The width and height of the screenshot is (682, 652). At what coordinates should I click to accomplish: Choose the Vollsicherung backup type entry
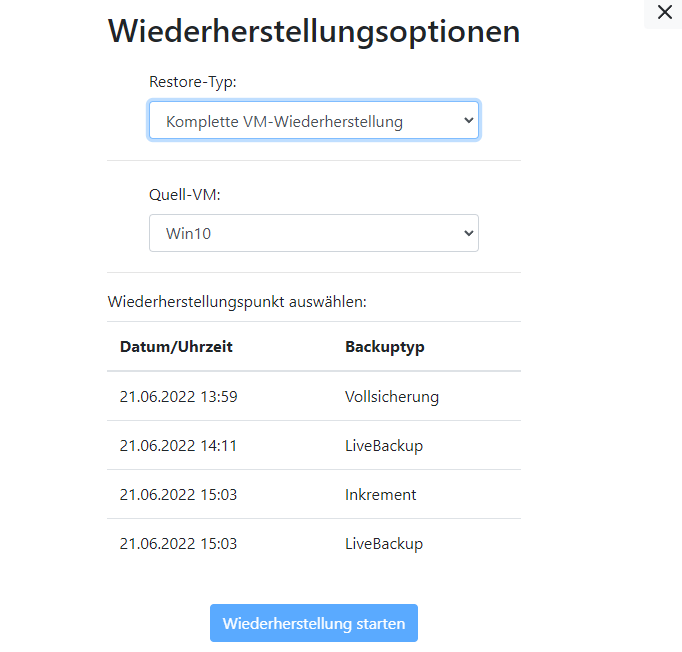392,397
